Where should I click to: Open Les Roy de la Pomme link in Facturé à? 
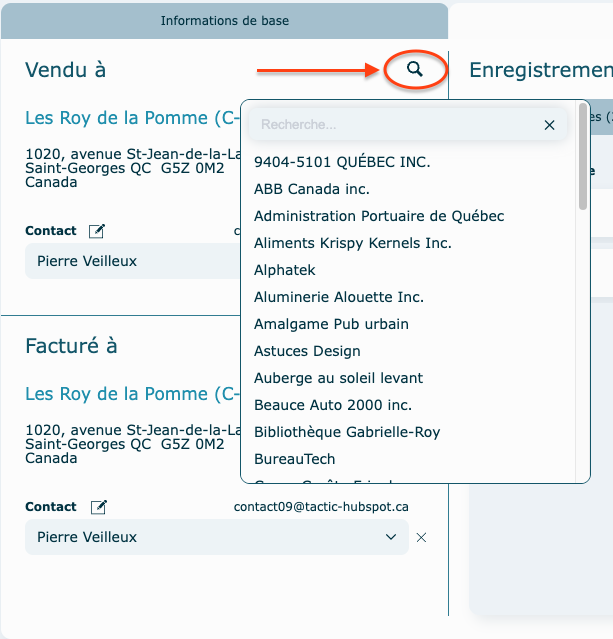pos(130,394)
